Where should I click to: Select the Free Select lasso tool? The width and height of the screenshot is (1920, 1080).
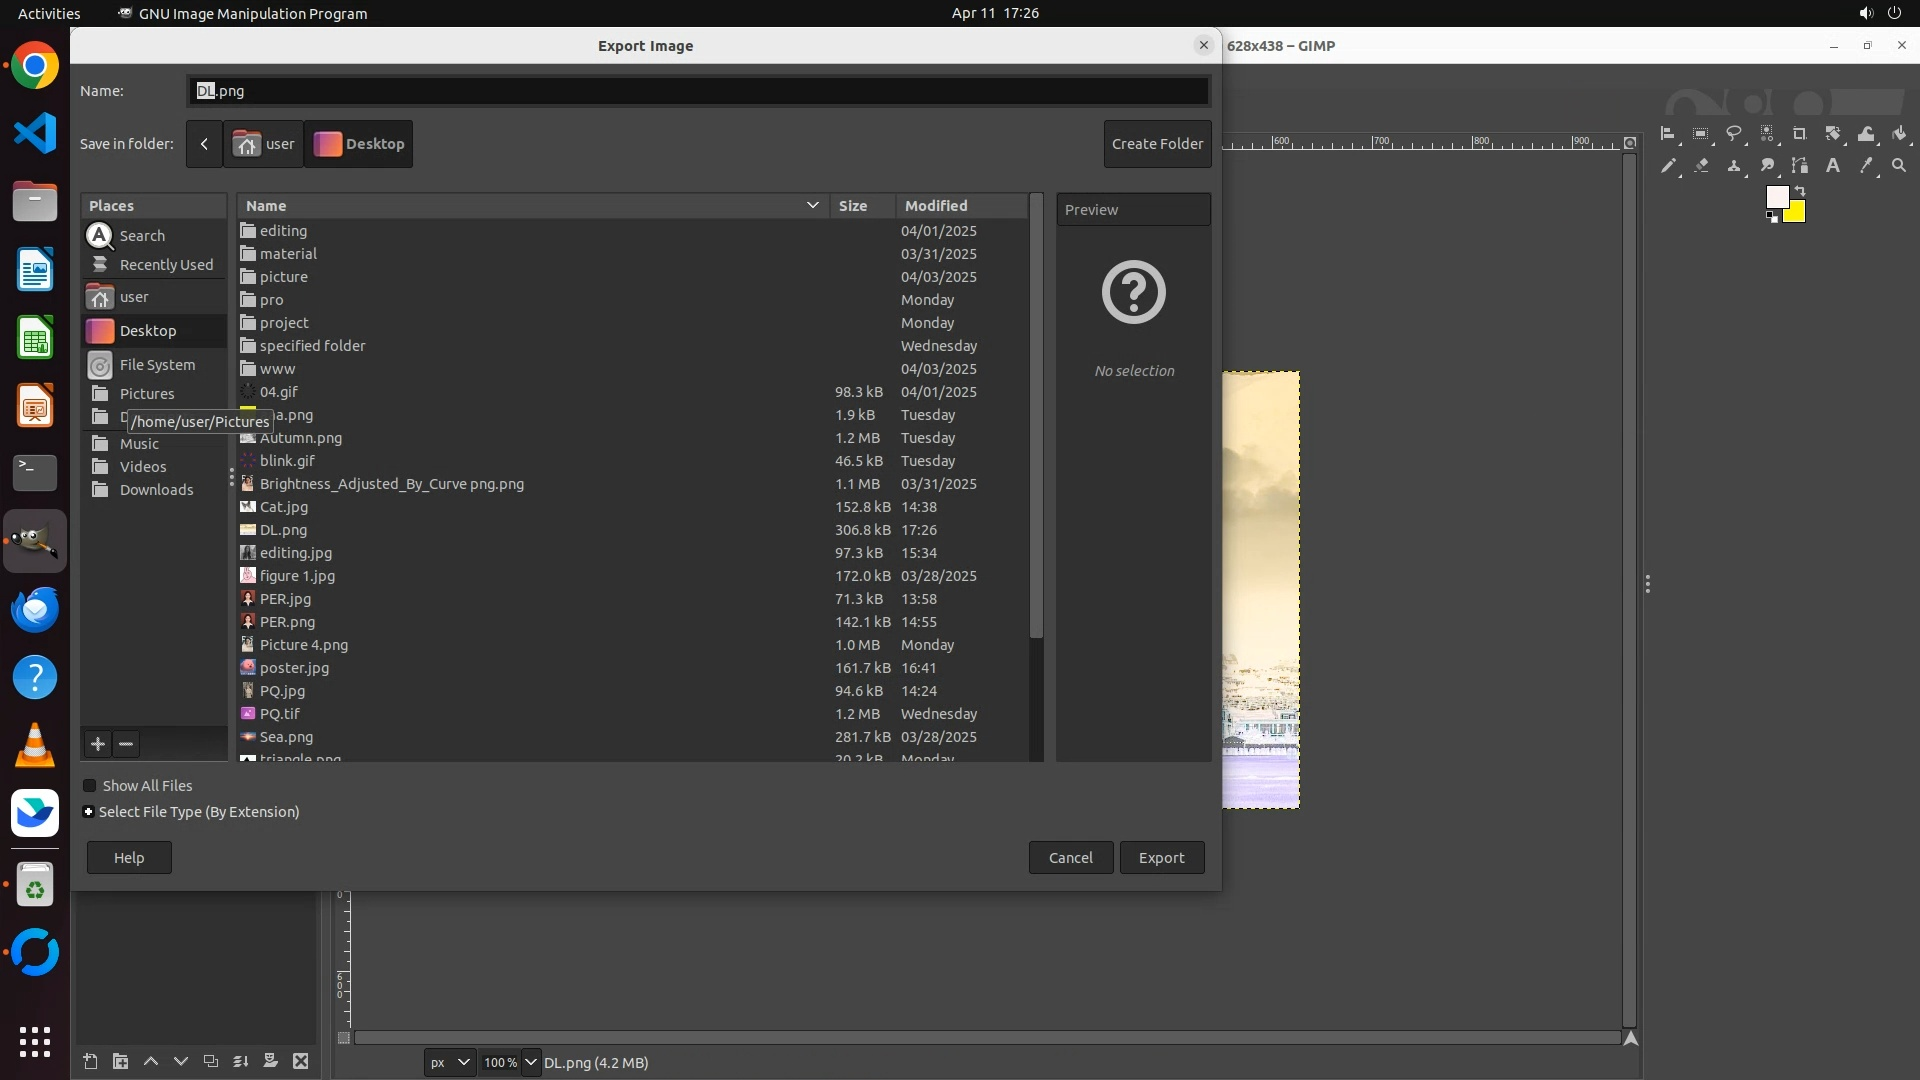click(x=1734, y=134)
